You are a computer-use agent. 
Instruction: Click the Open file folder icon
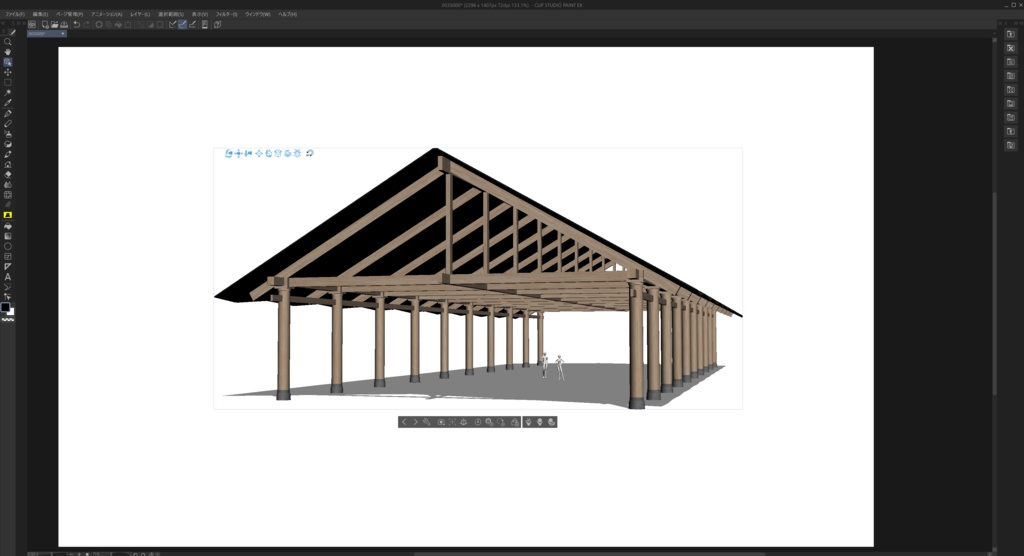55,25
